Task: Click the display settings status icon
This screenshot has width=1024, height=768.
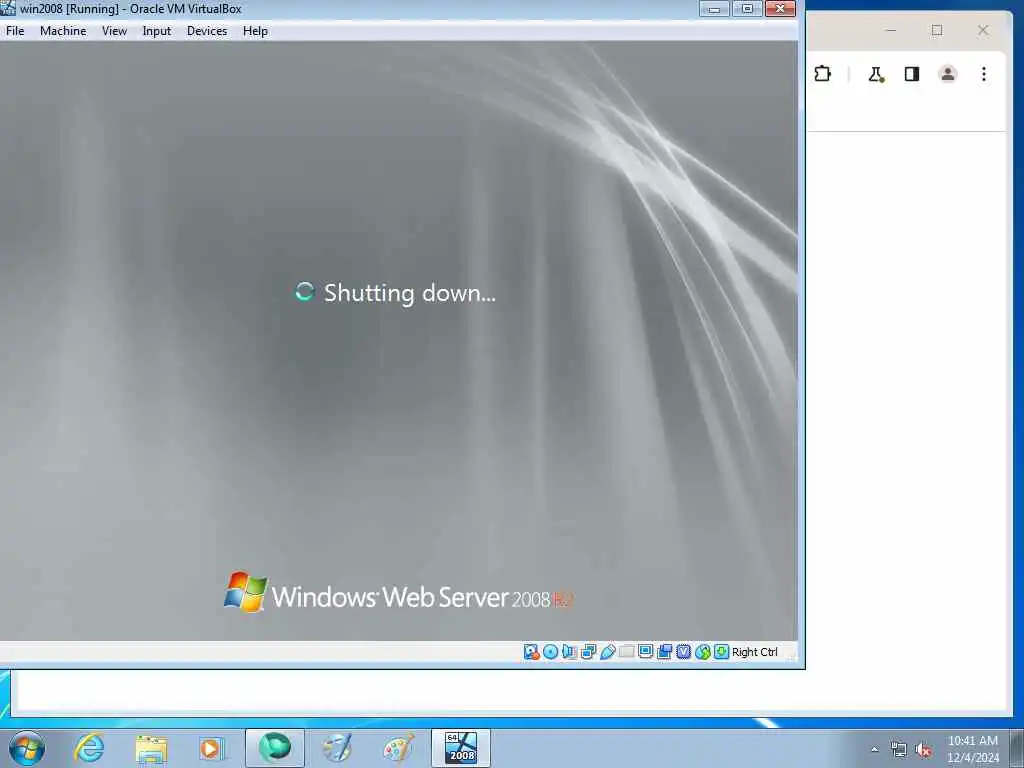Action: coord(645,652)
